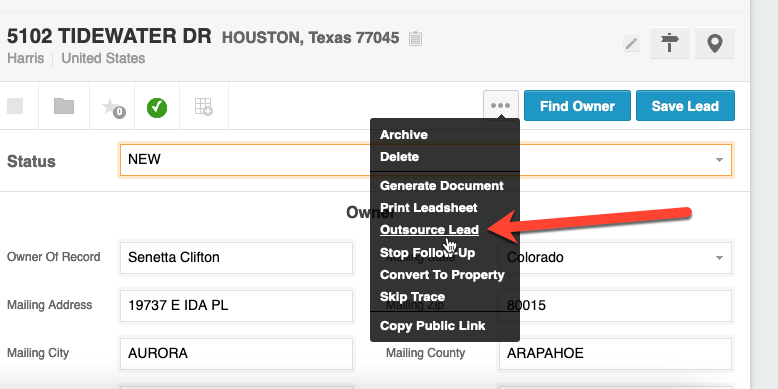Open the map pin location button

(714, 43)
